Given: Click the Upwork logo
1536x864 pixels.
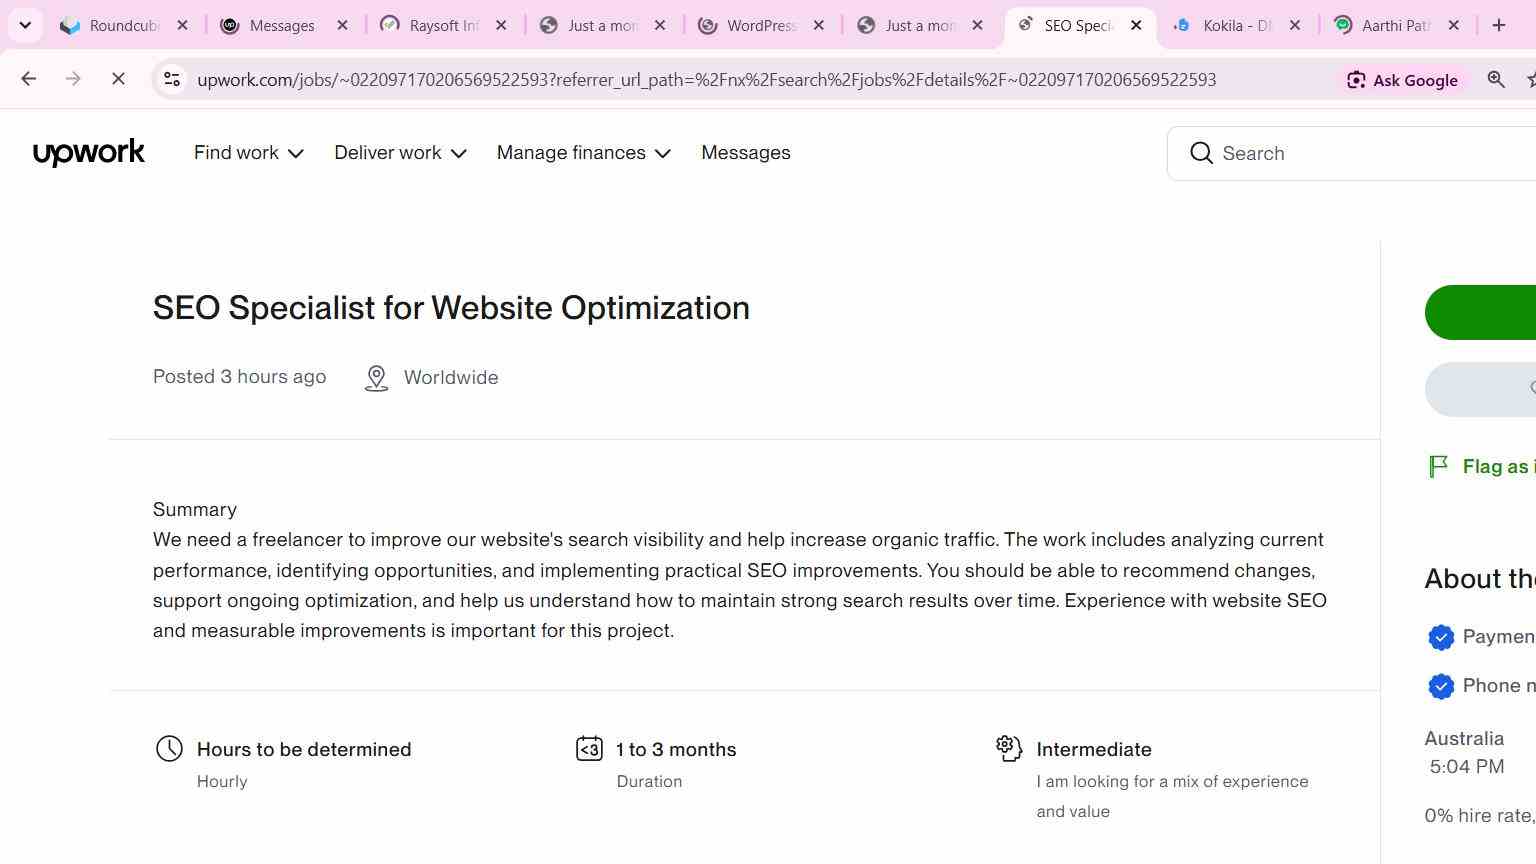Looking at the screenshot, I should [89, 153].
